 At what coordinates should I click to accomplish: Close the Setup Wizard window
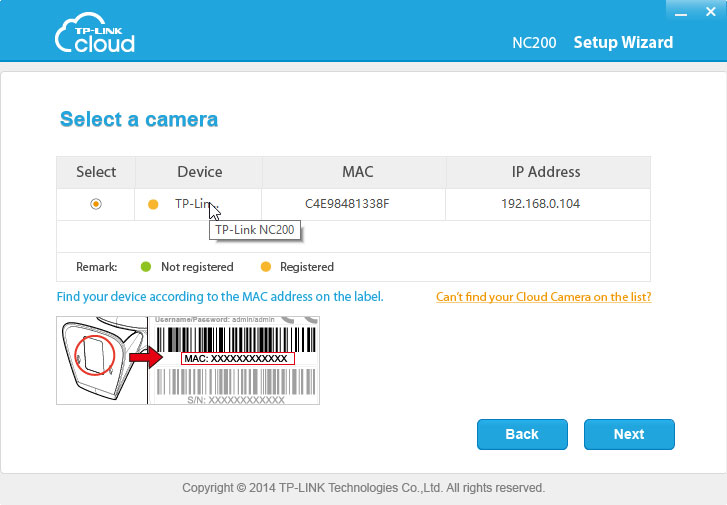pos(710,12)
